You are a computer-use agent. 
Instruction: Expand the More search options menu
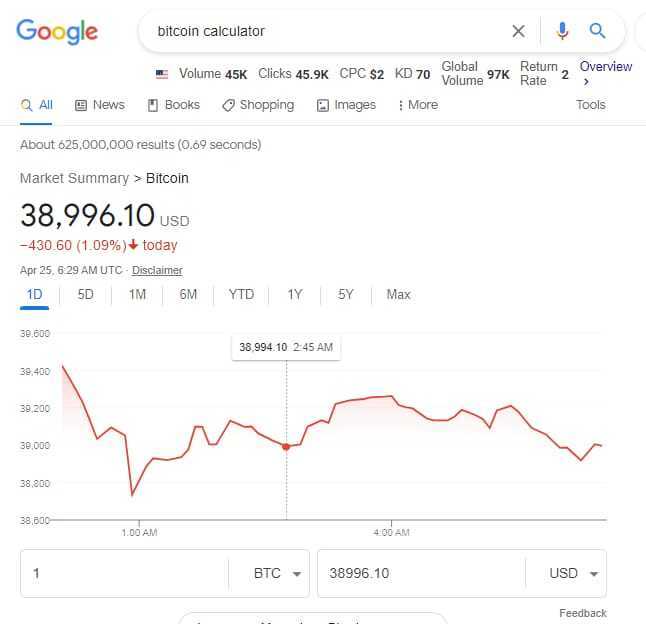[x=418, y=105]
